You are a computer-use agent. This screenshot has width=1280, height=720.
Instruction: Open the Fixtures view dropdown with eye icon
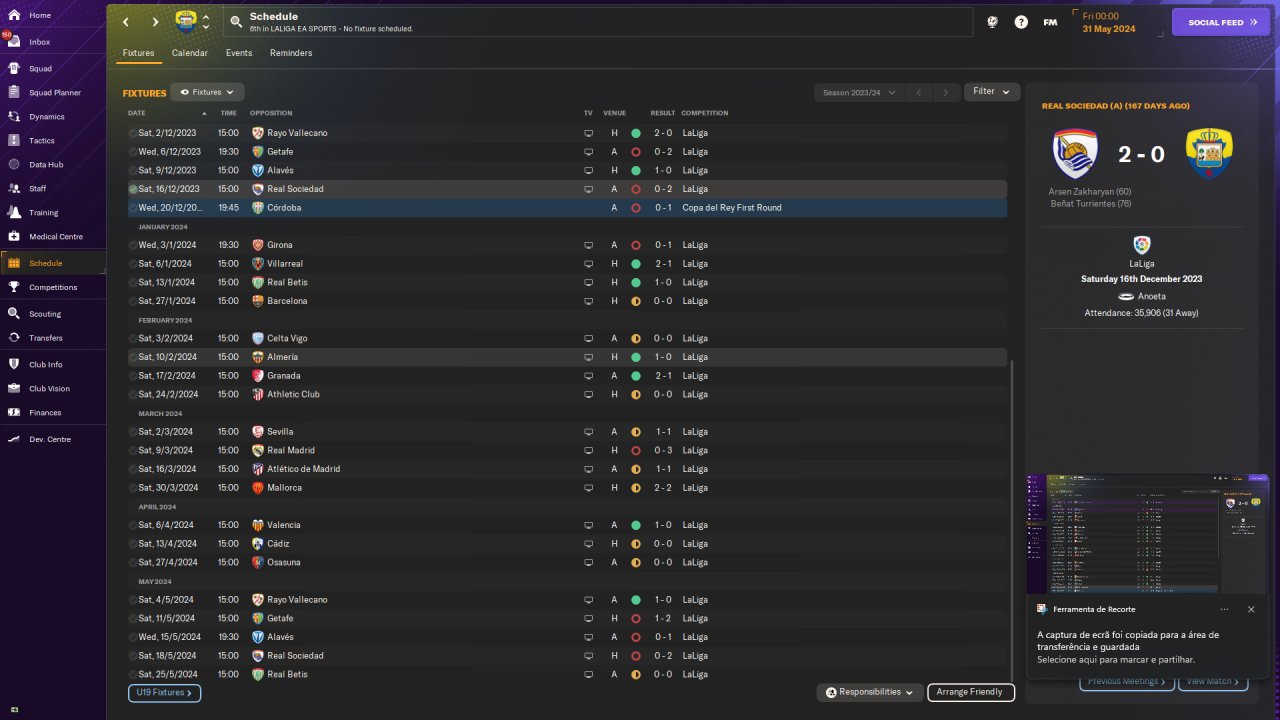pos(207,92)
